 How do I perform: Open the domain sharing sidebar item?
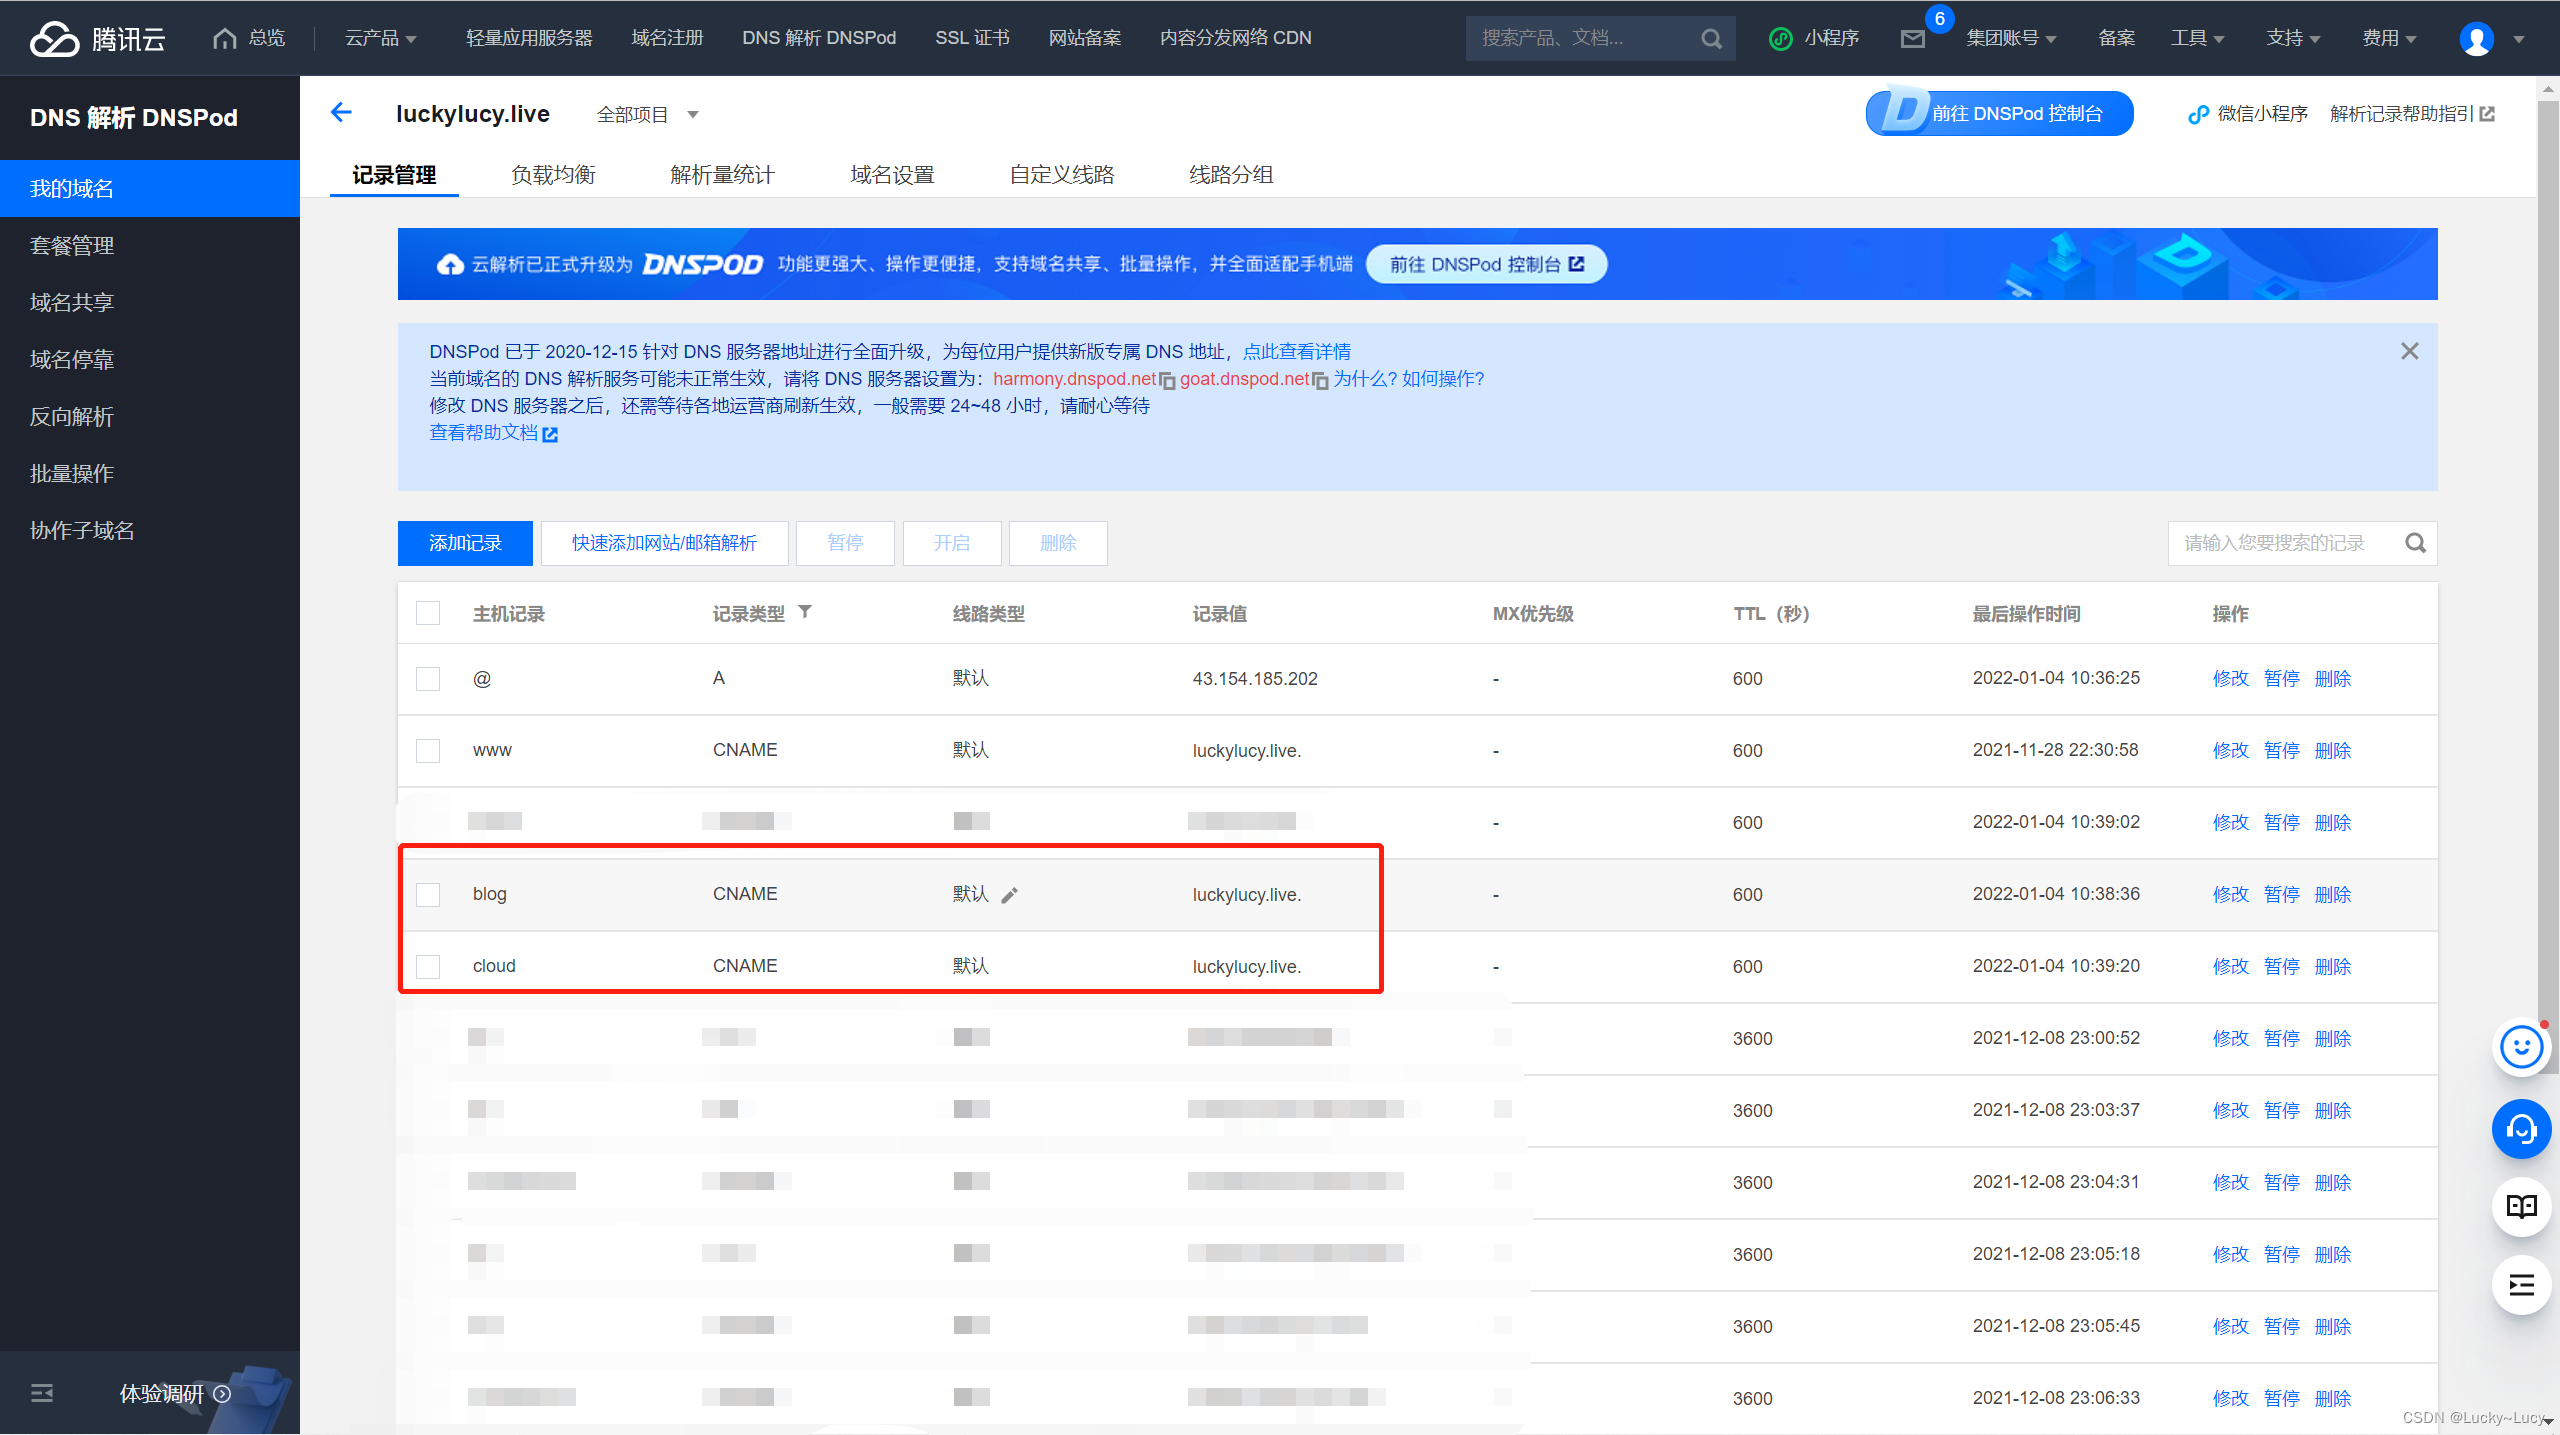150,303
